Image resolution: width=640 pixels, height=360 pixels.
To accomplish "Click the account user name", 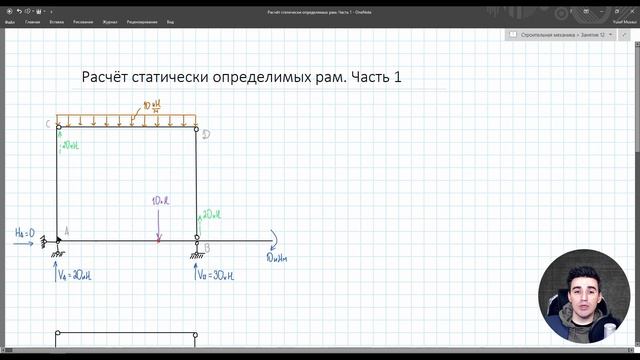I will 624,22.
